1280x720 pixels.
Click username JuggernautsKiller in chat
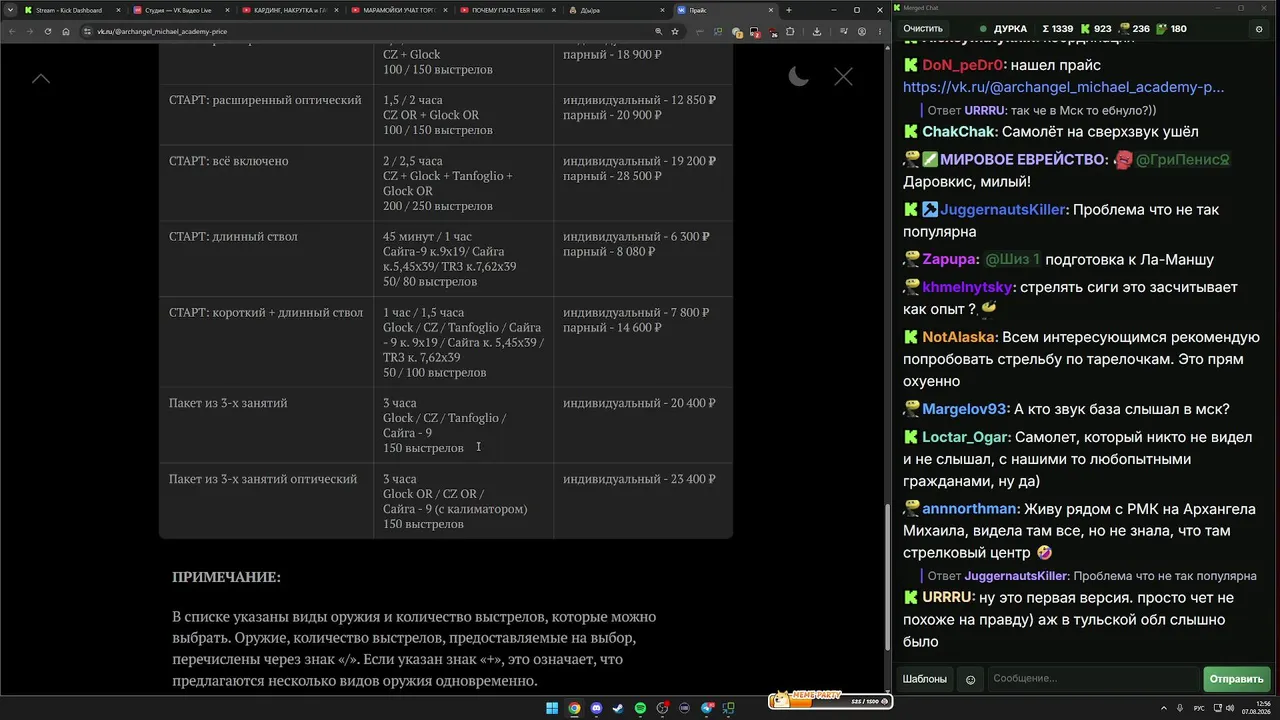[x=1004, y=210]
